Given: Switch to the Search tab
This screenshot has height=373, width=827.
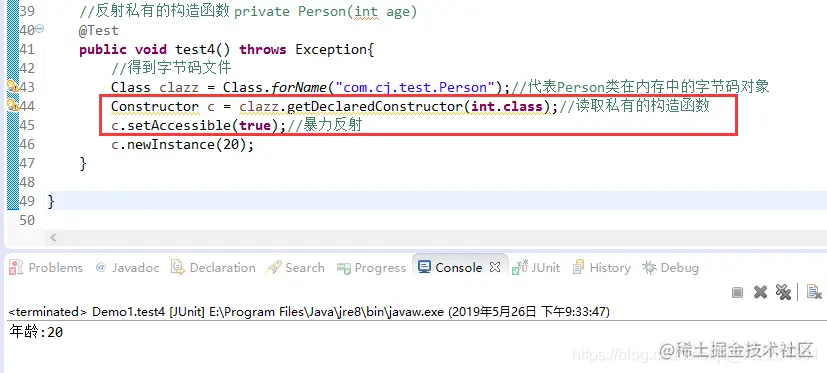Looking at the screenshot, I should click(x=295, y=267).
